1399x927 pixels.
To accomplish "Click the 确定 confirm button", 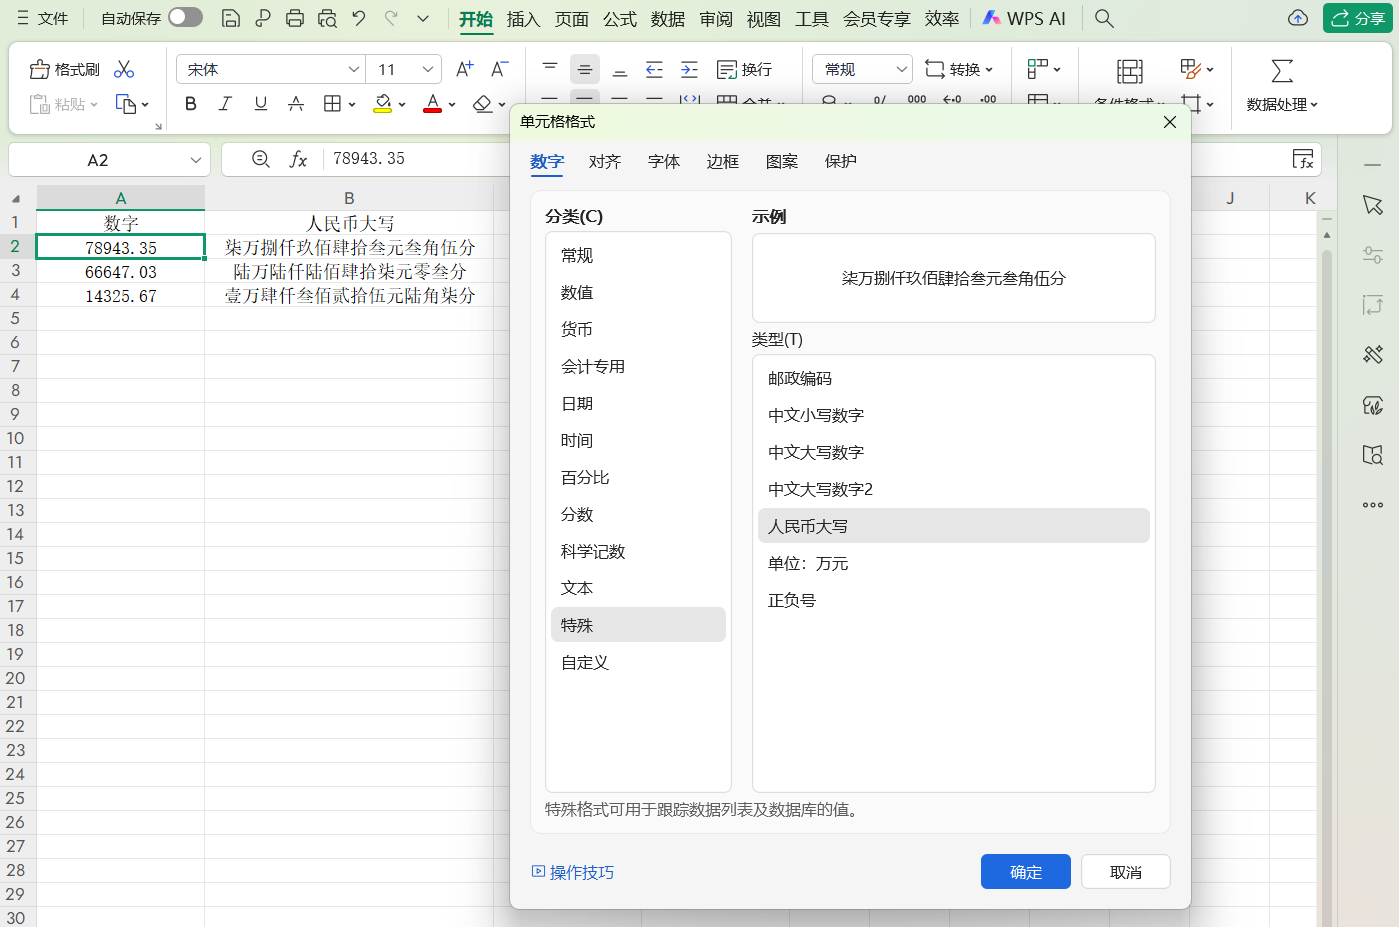I will point(1025,871).
